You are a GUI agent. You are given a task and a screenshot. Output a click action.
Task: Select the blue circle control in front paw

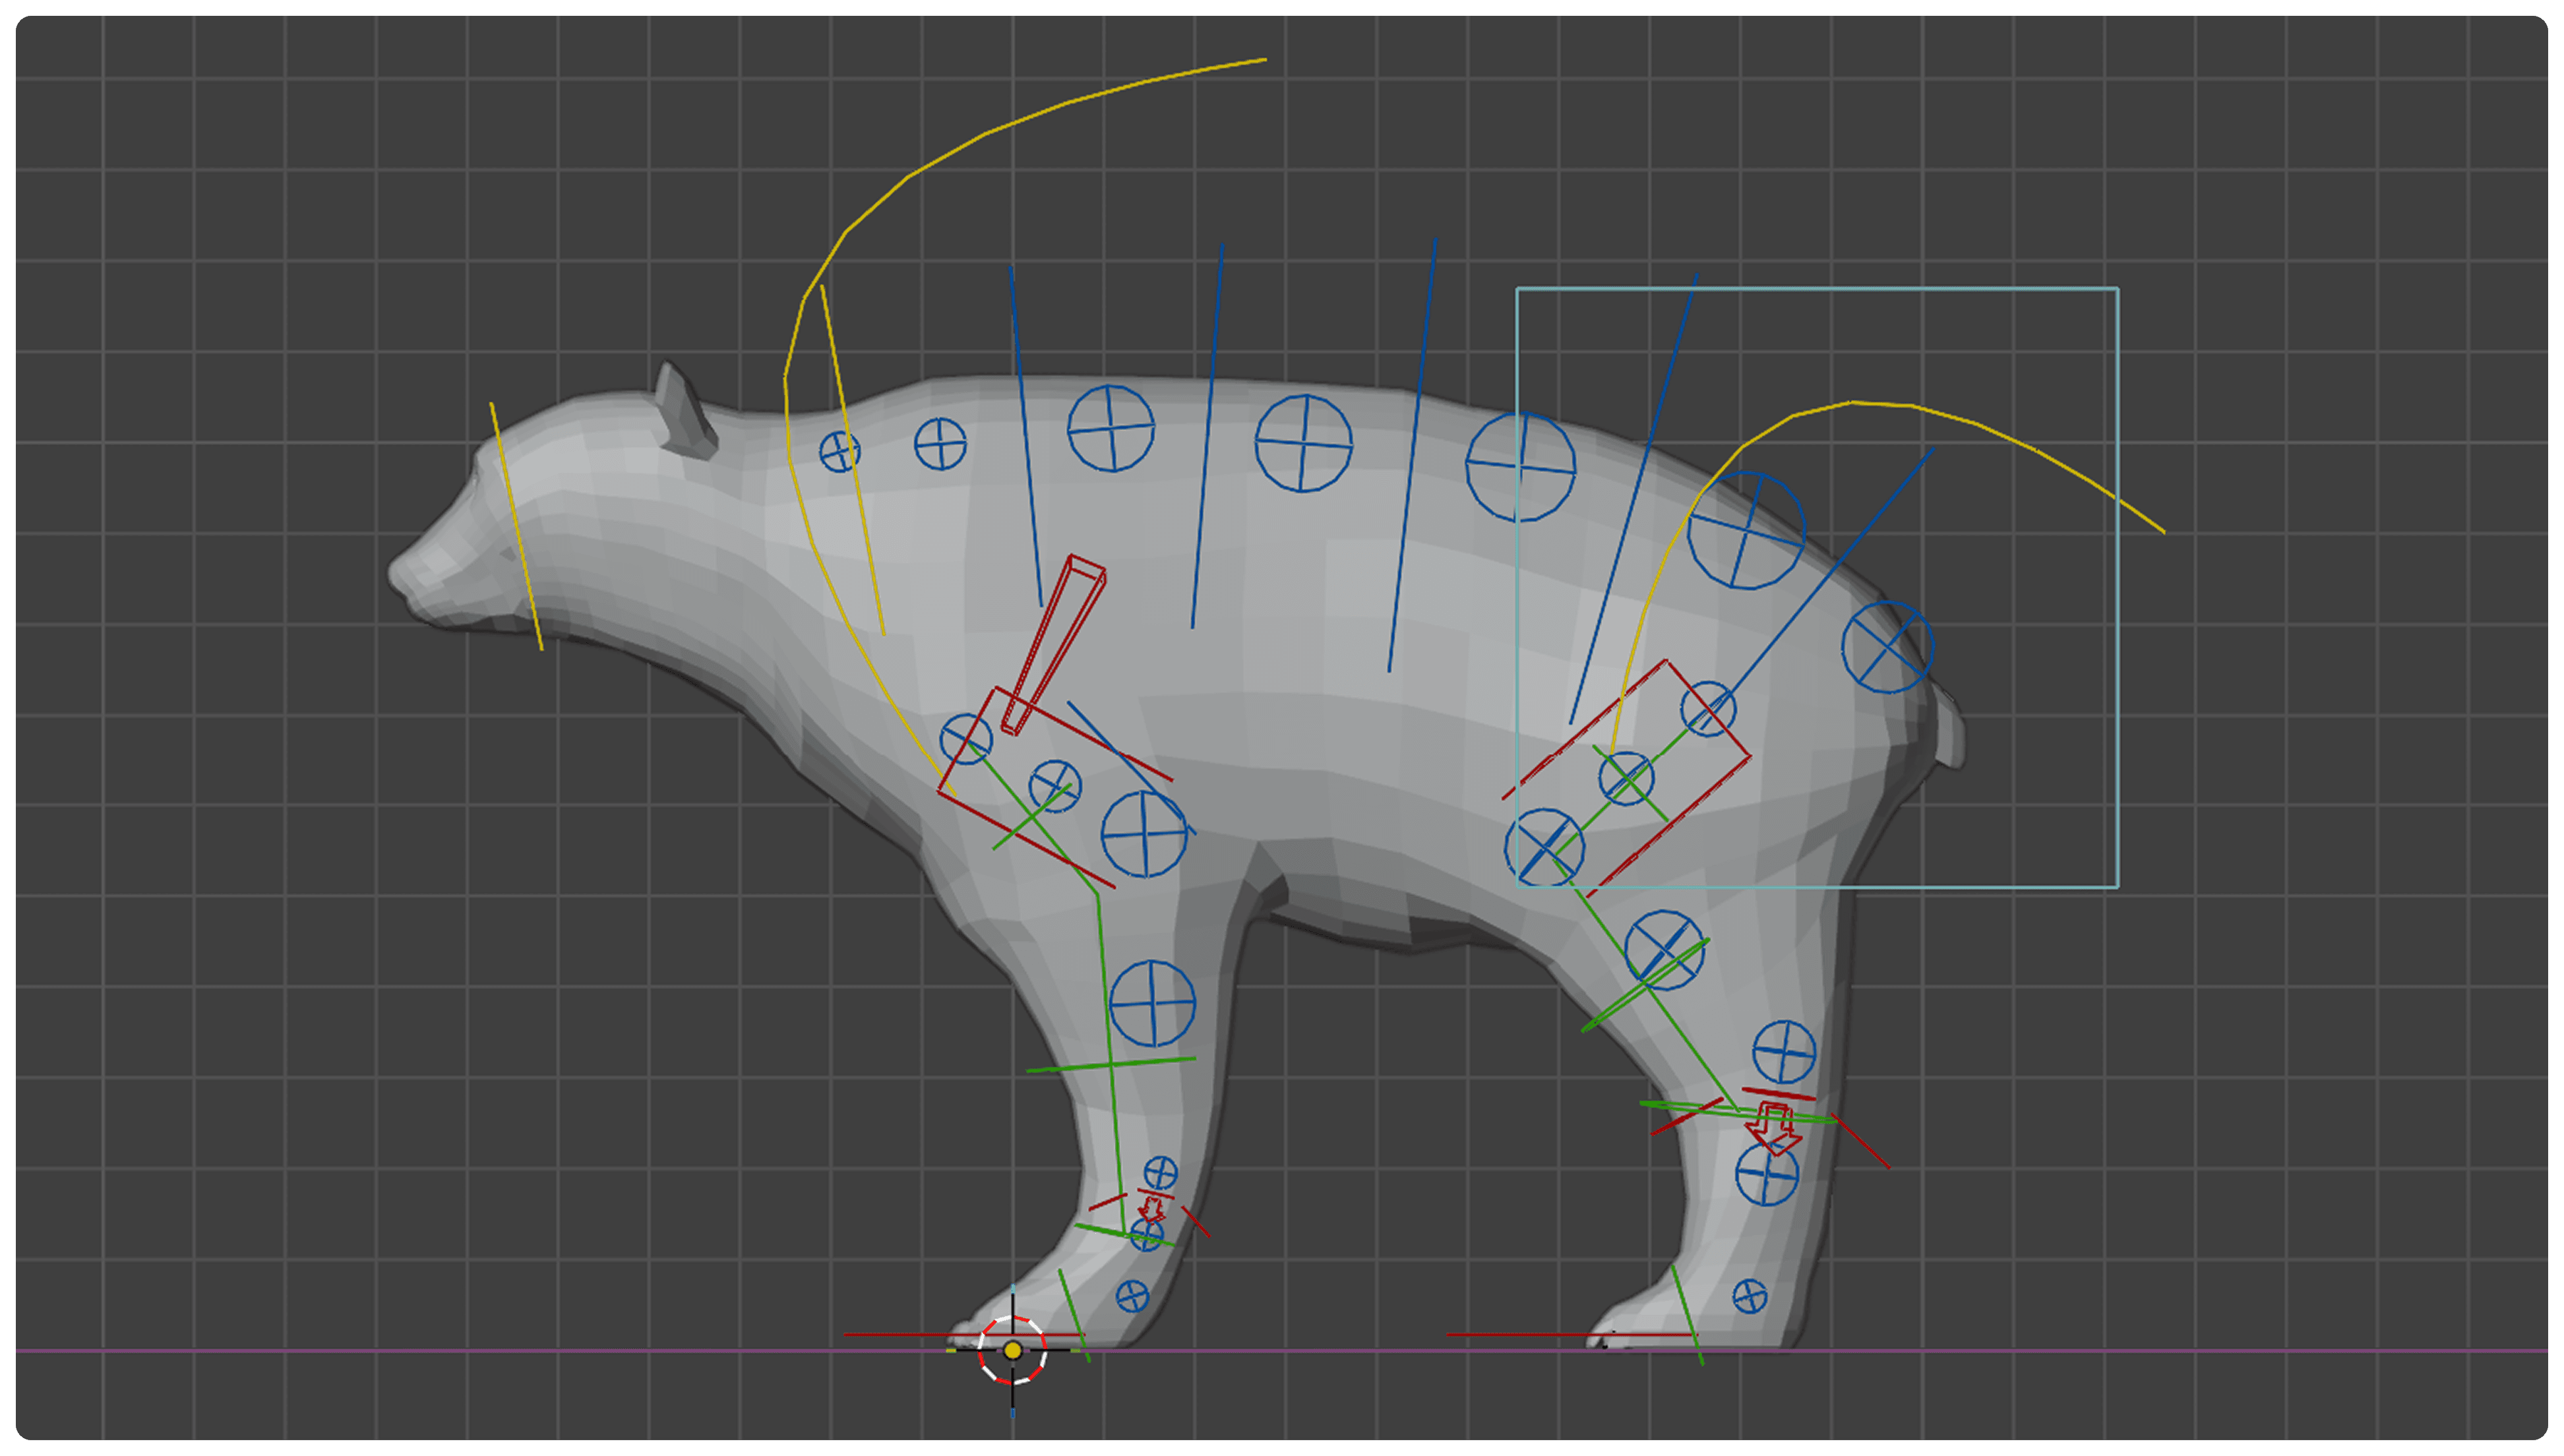click(1132, 1296)
